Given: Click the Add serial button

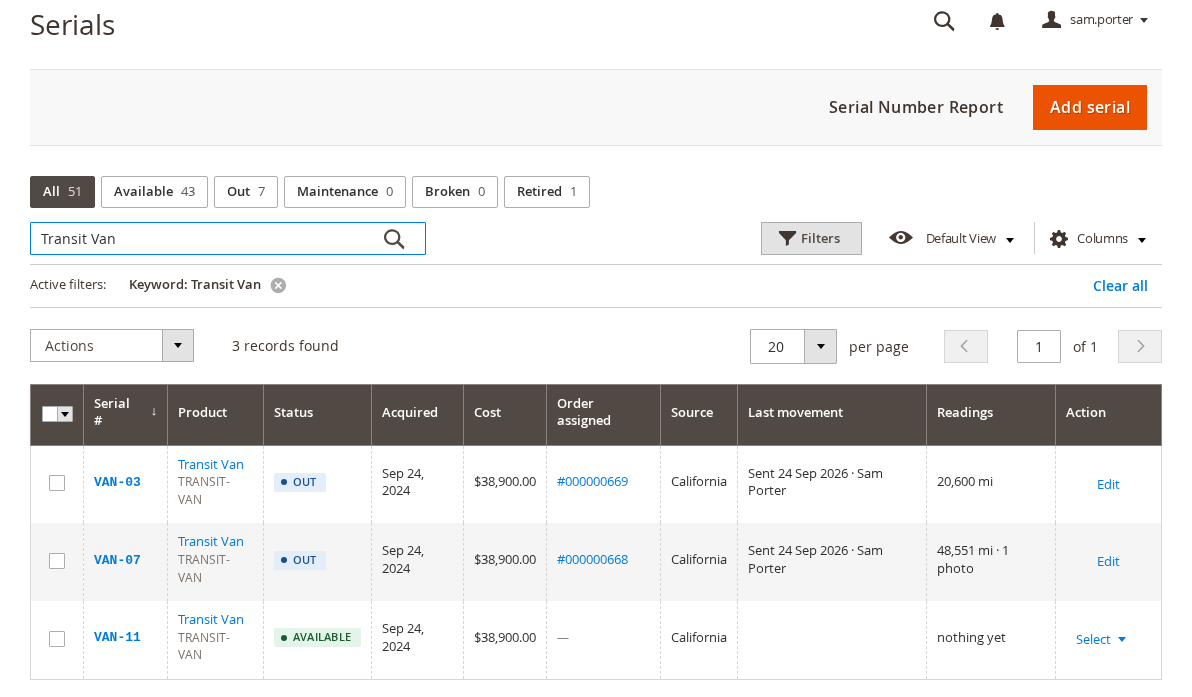Looking at the screenshot, I should [x=1089, y=107].
